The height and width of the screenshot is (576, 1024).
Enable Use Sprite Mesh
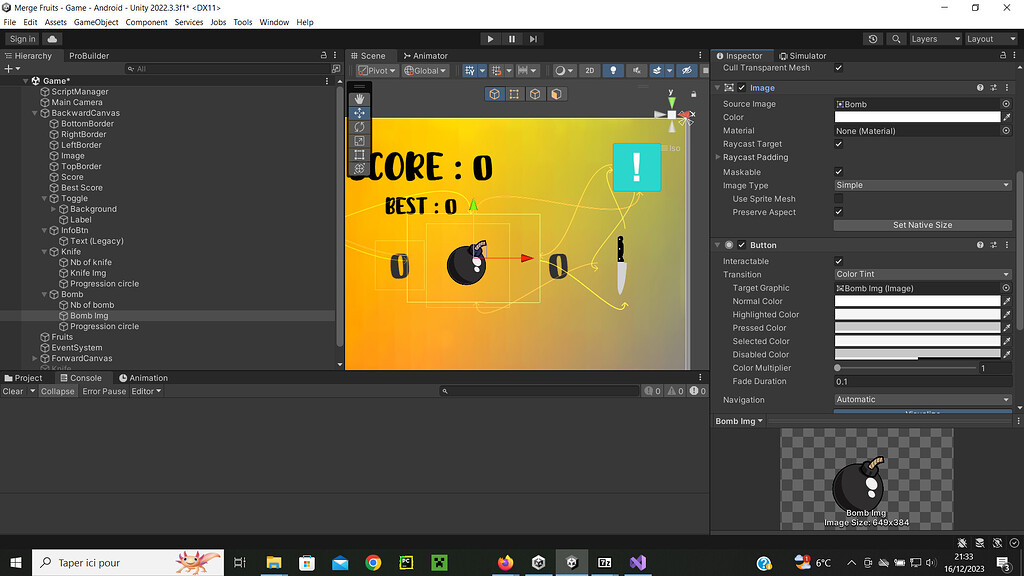coord(838,198)
